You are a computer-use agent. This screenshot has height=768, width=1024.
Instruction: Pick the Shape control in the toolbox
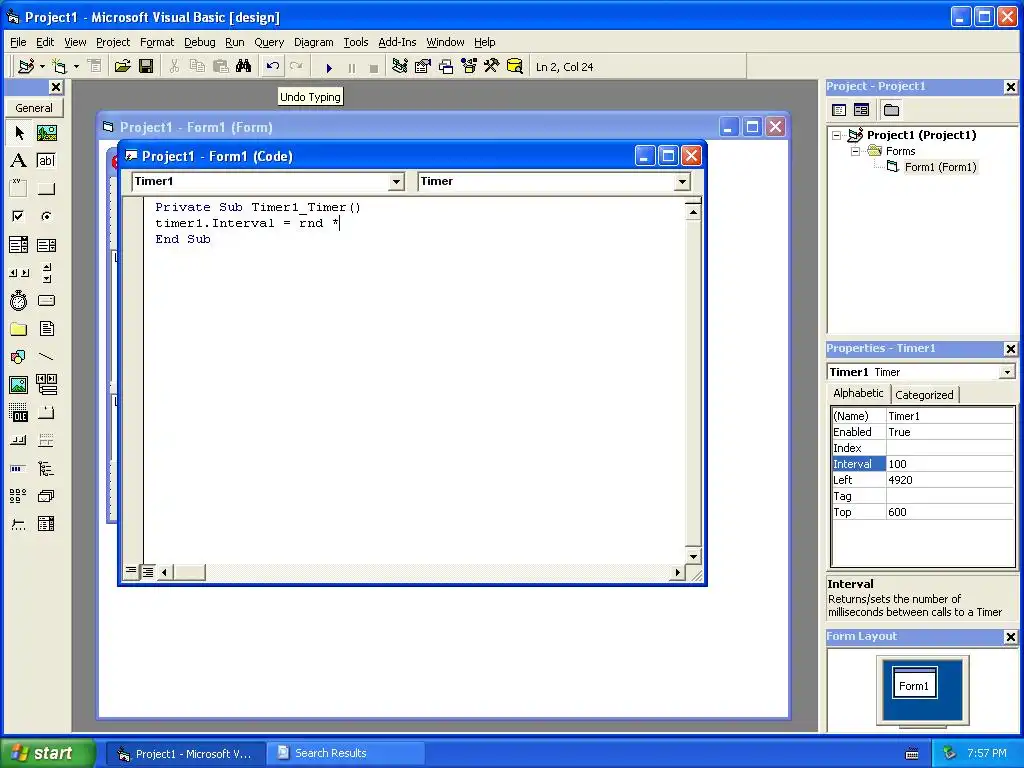point(19,357)
